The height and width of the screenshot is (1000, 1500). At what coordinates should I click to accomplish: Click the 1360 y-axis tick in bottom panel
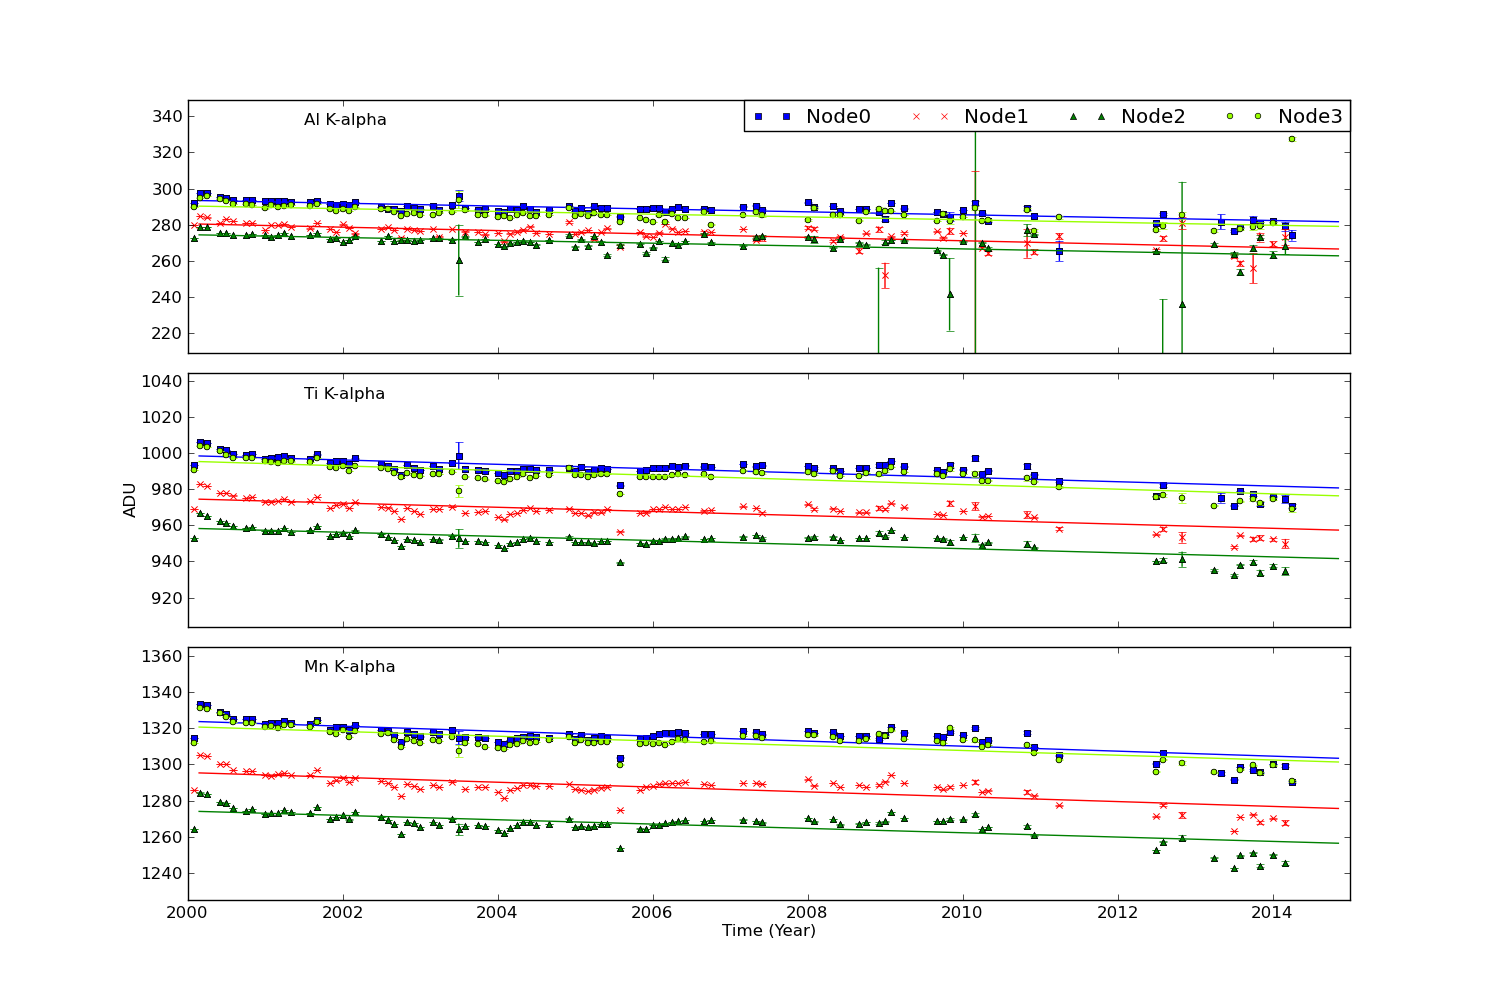coord(162,656)
